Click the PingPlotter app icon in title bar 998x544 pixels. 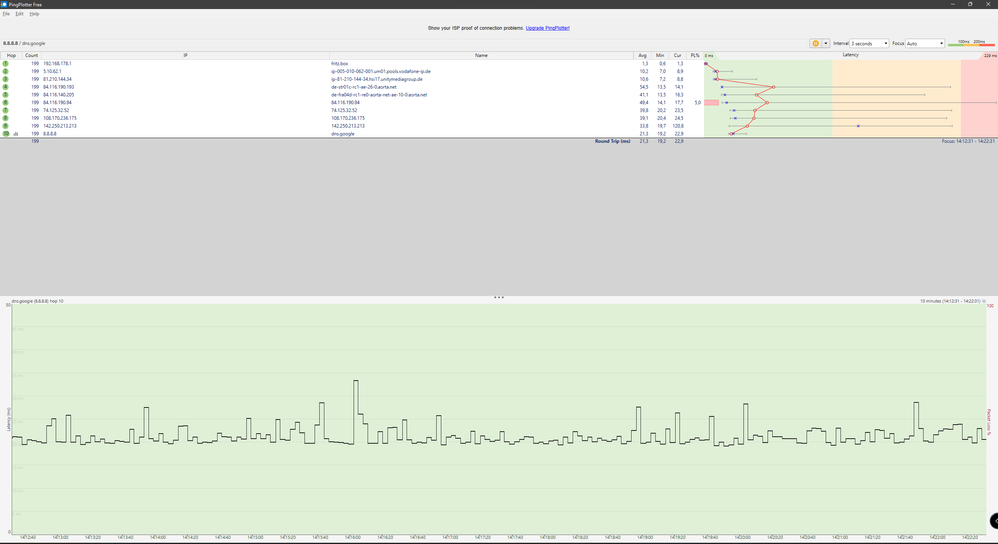pyautogui.click(x=4, y=4)
